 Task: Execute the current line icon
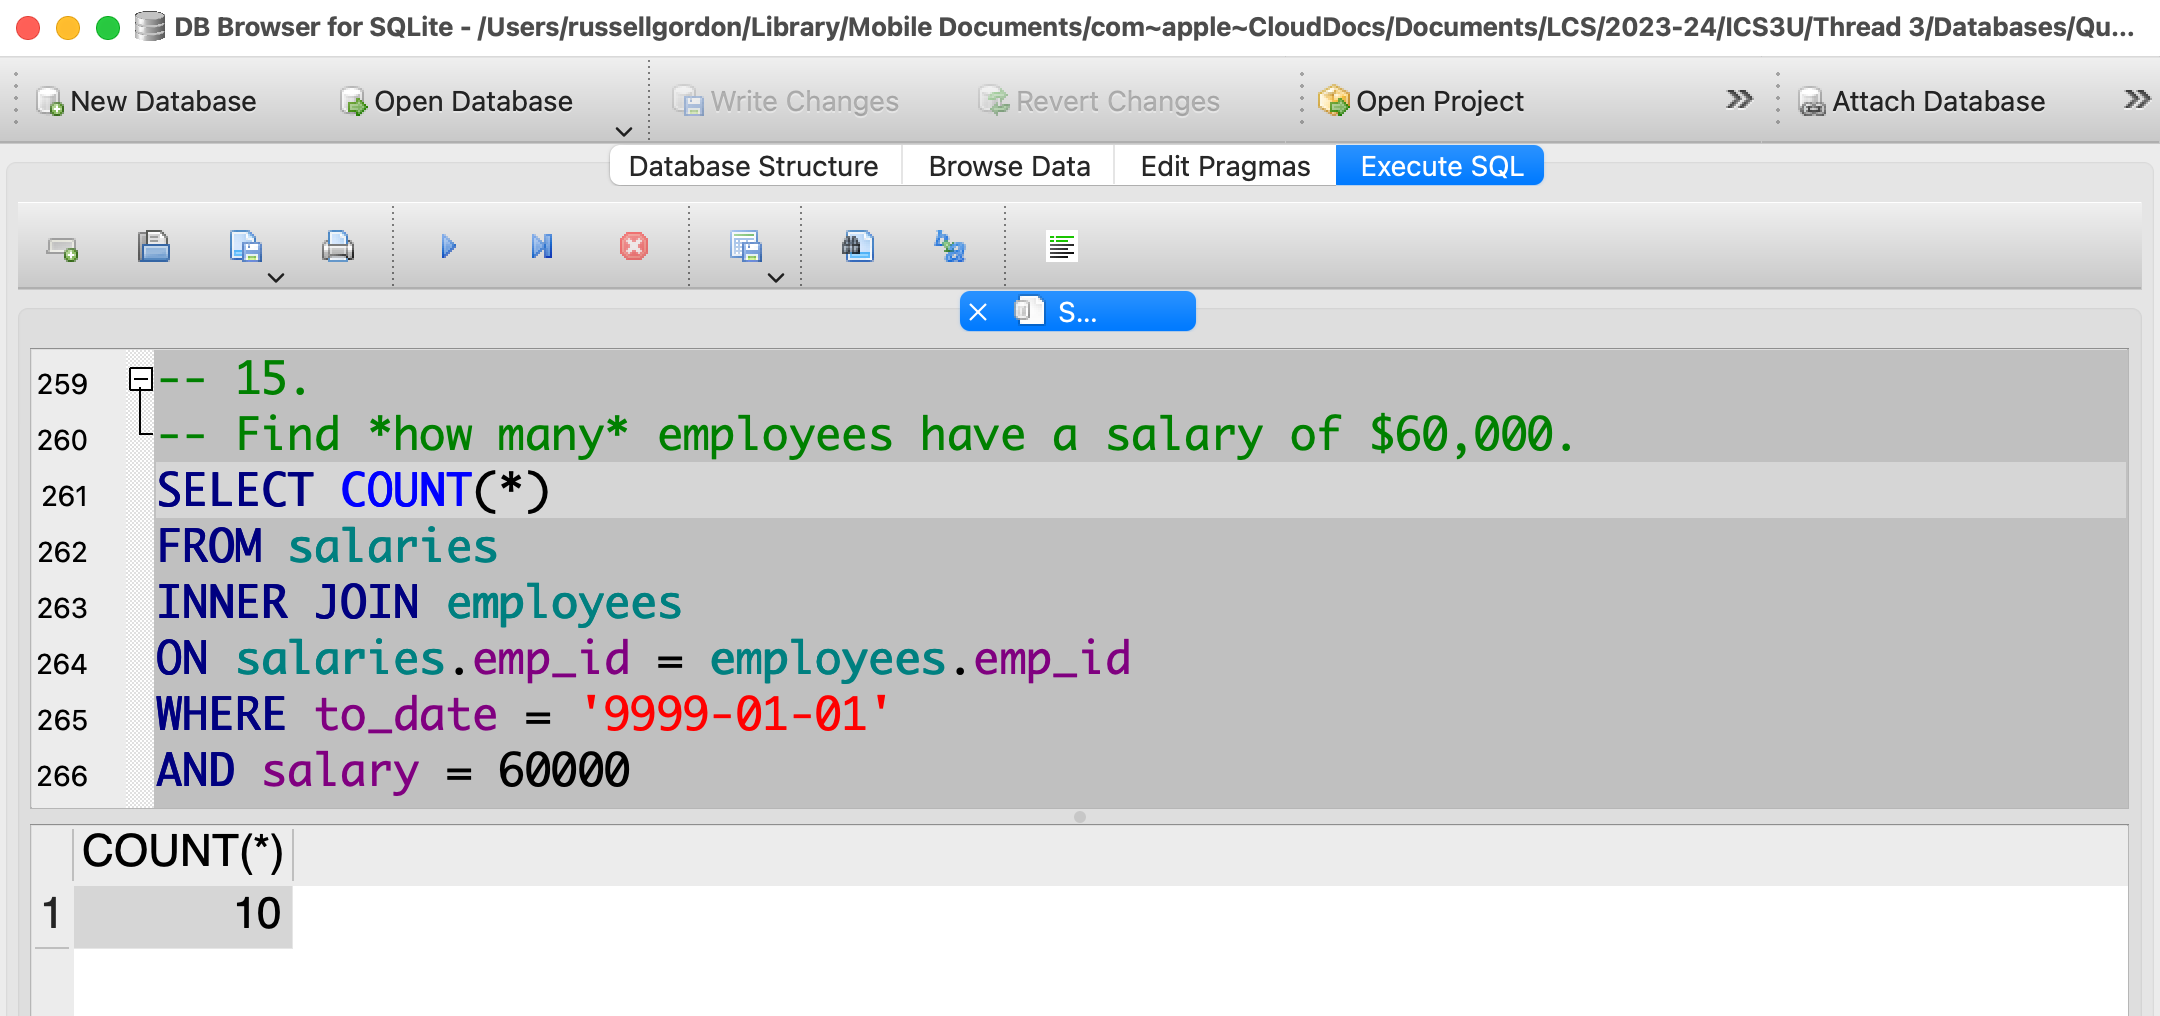[541, 246]
